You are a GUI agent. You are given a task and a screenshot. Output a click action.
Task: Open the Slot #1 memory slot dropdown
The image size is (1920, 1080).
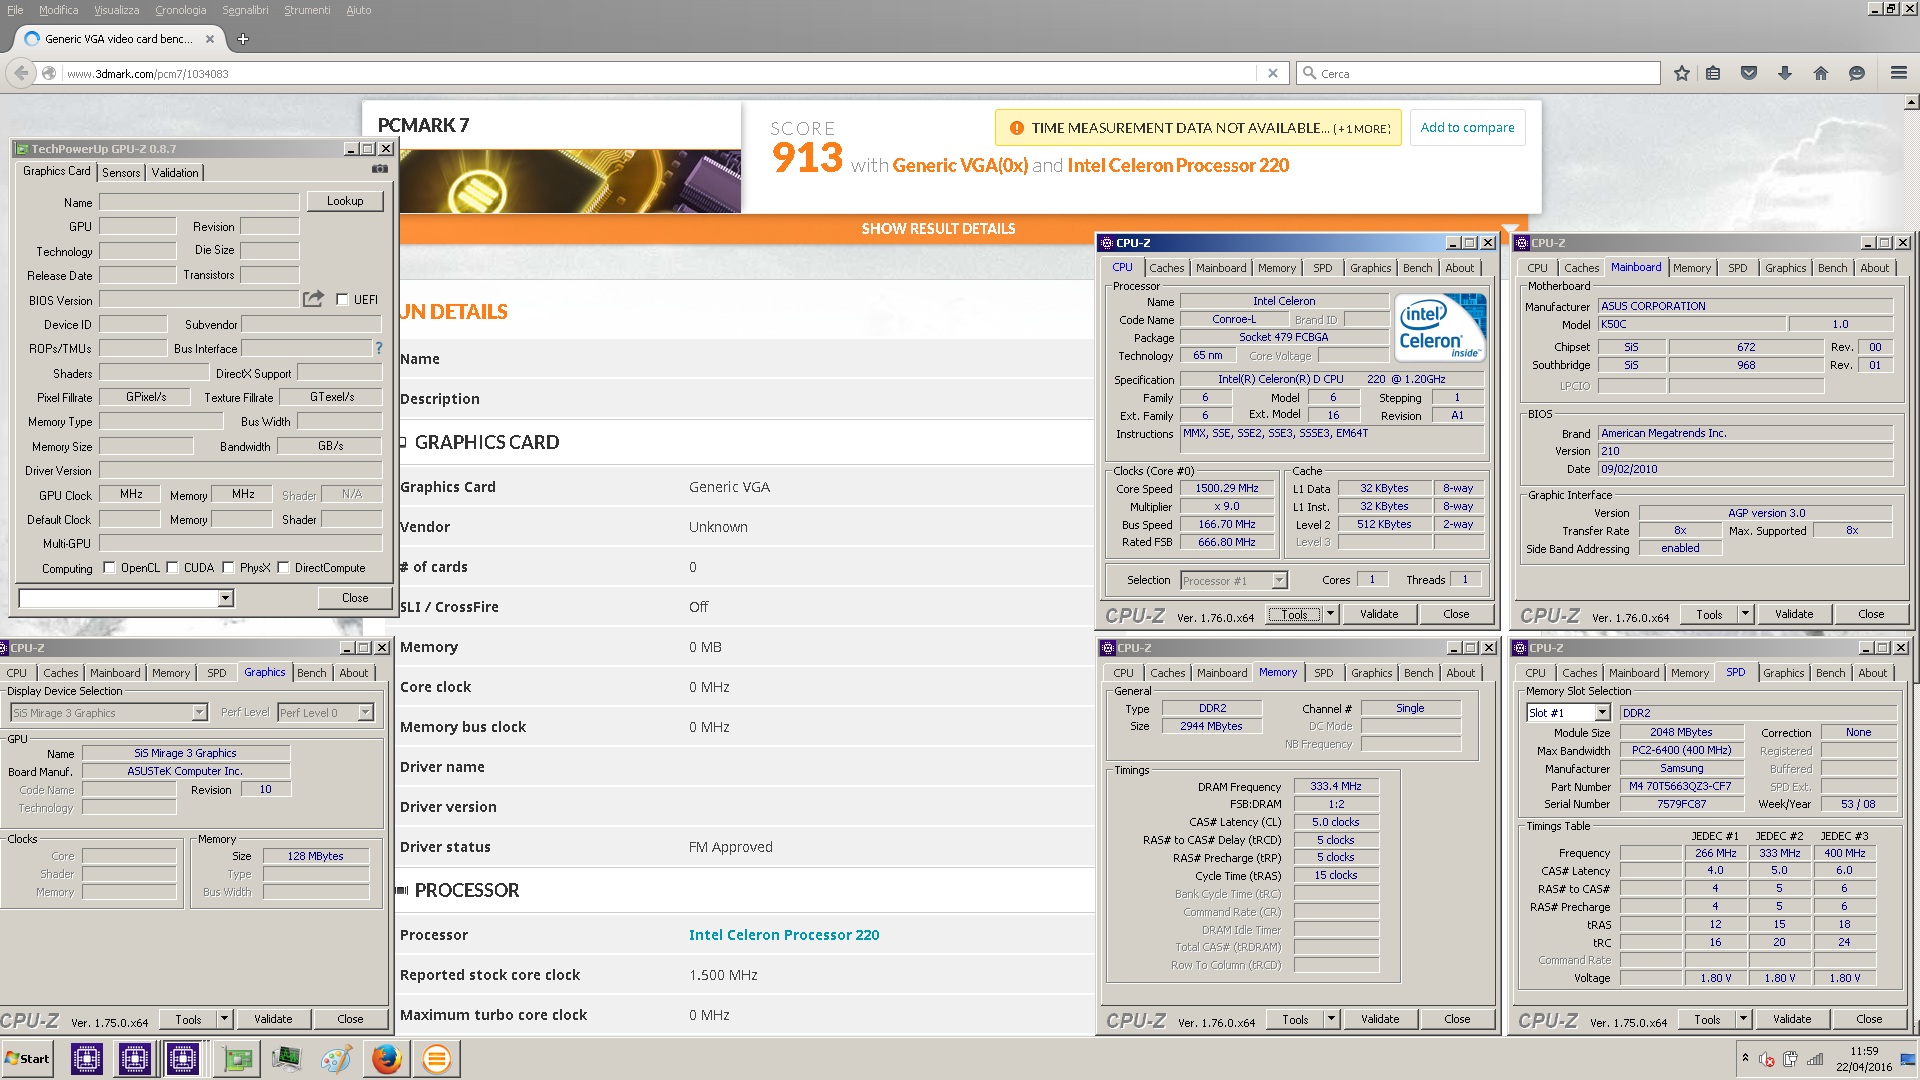(1568, 712)
